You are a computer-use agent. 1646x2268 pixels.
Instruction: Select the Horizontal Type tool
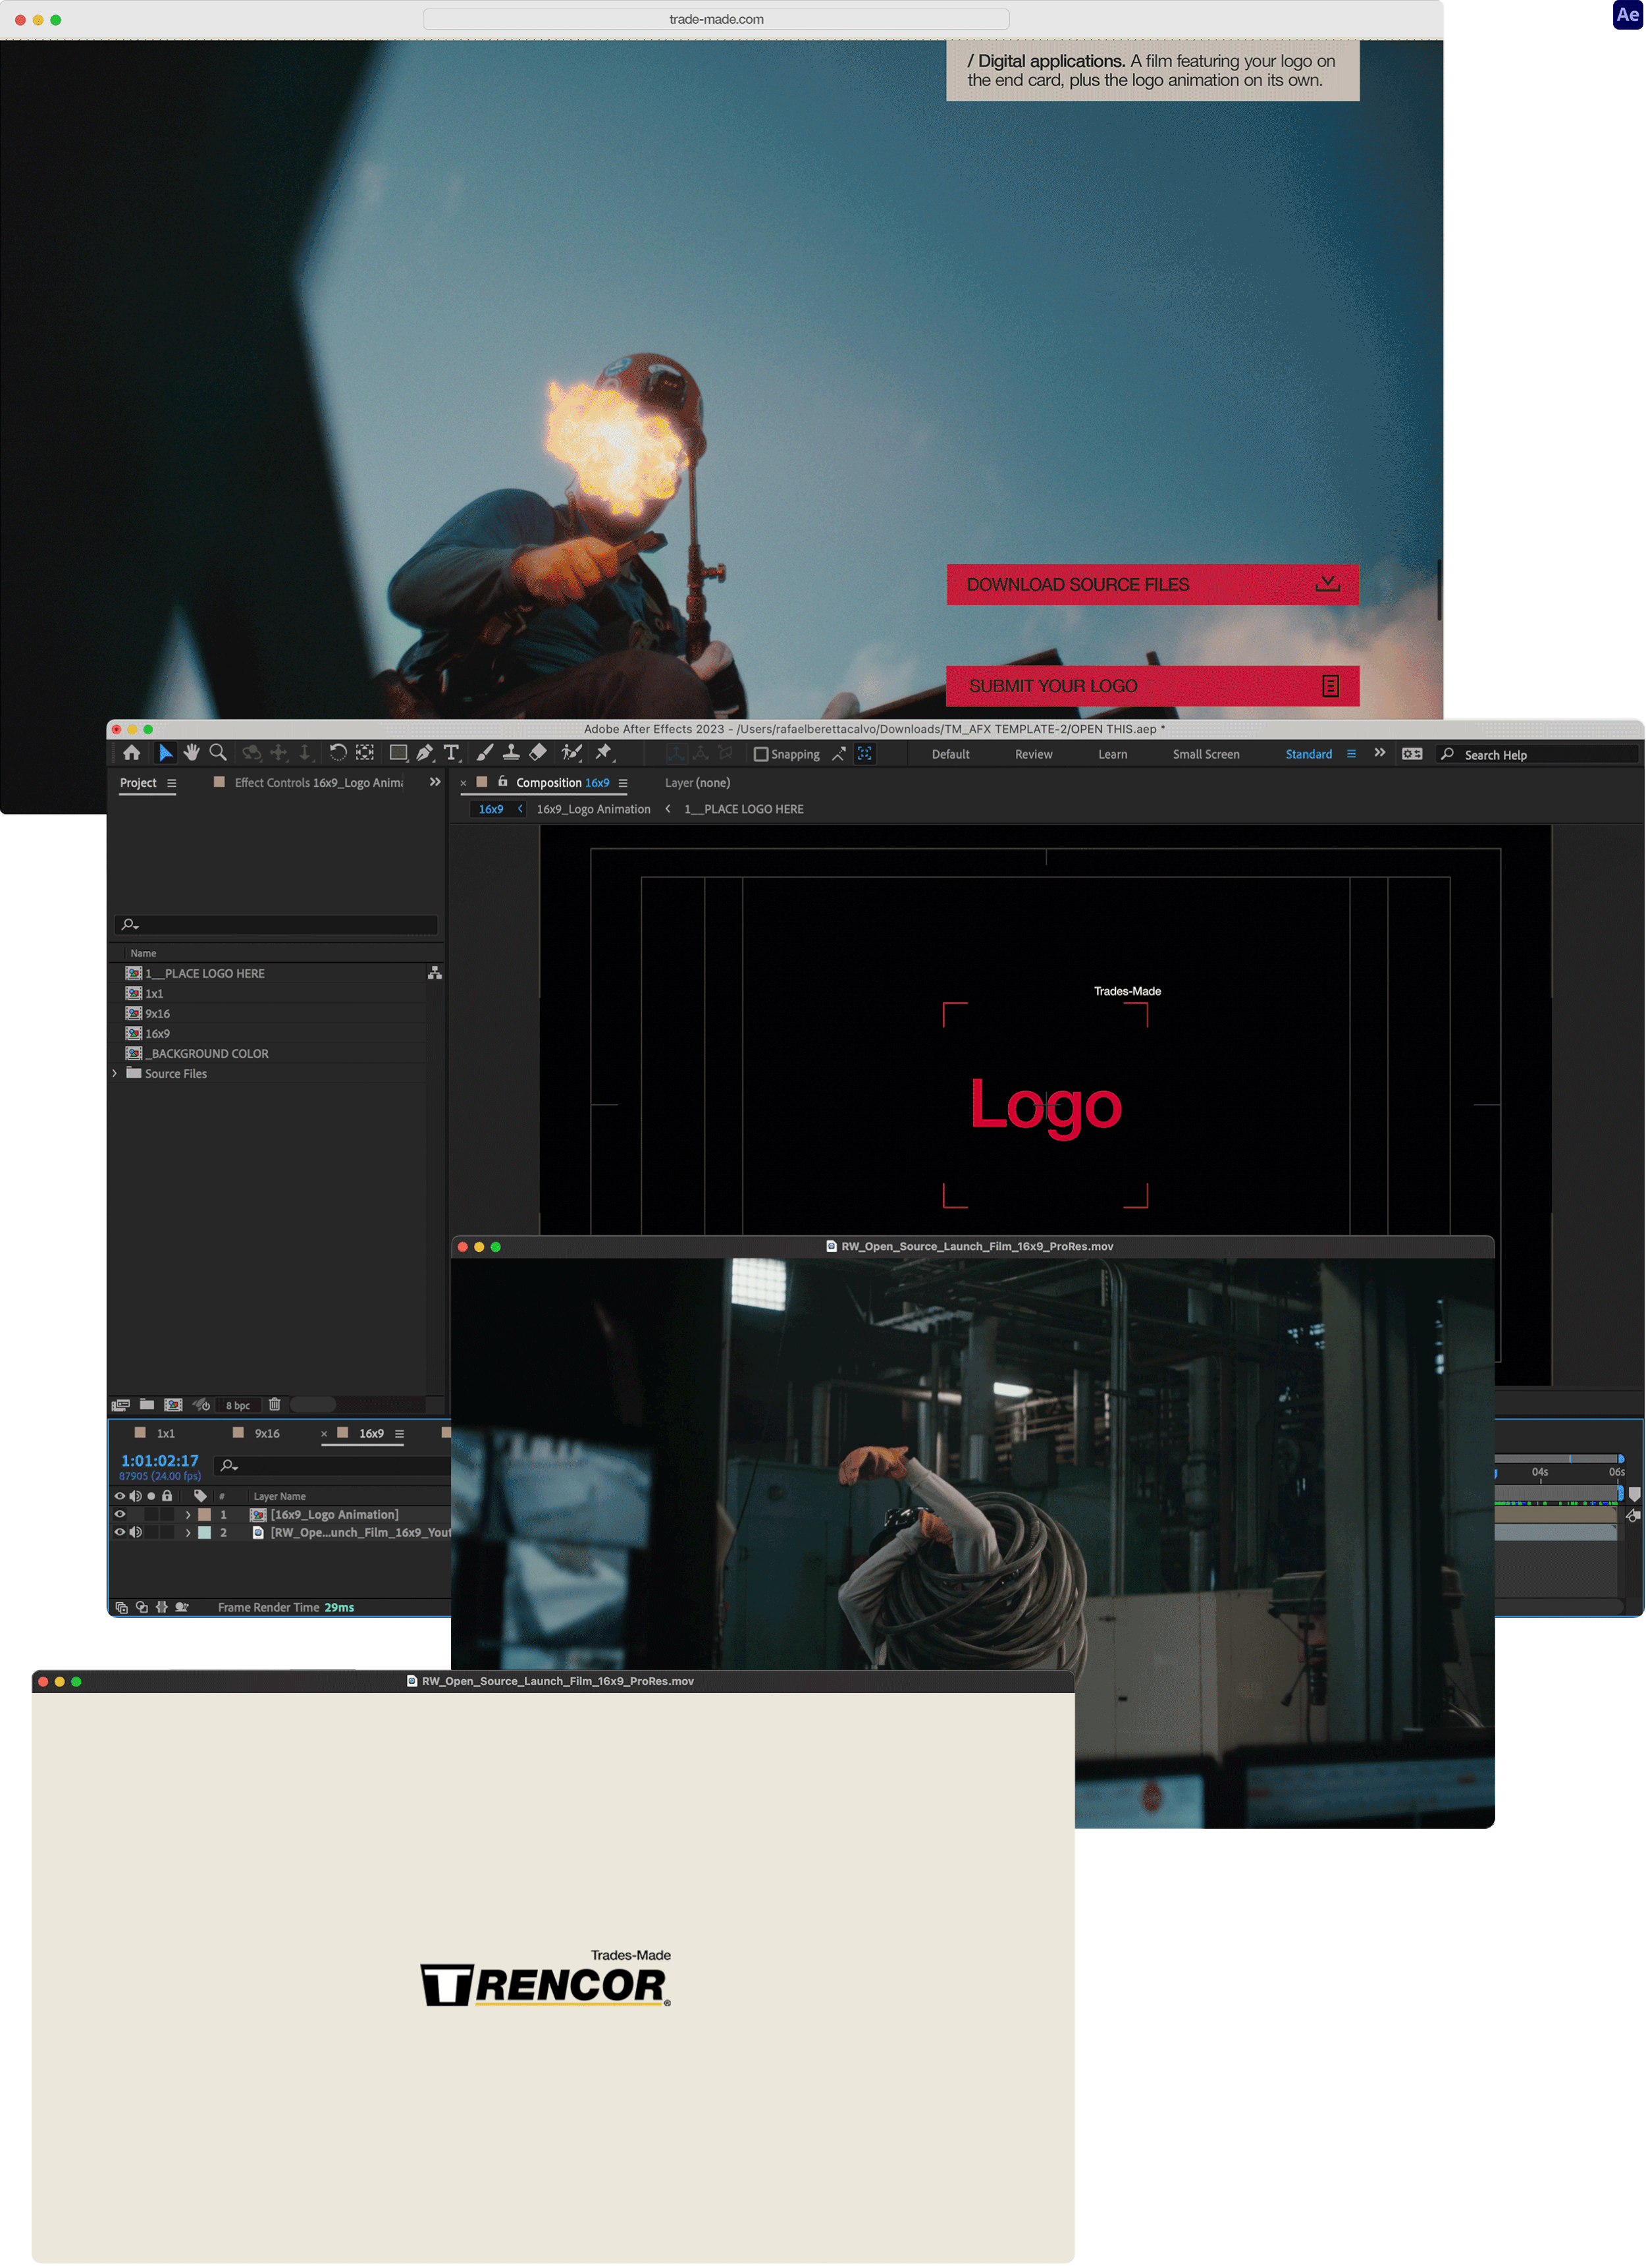tap(451, 753)
